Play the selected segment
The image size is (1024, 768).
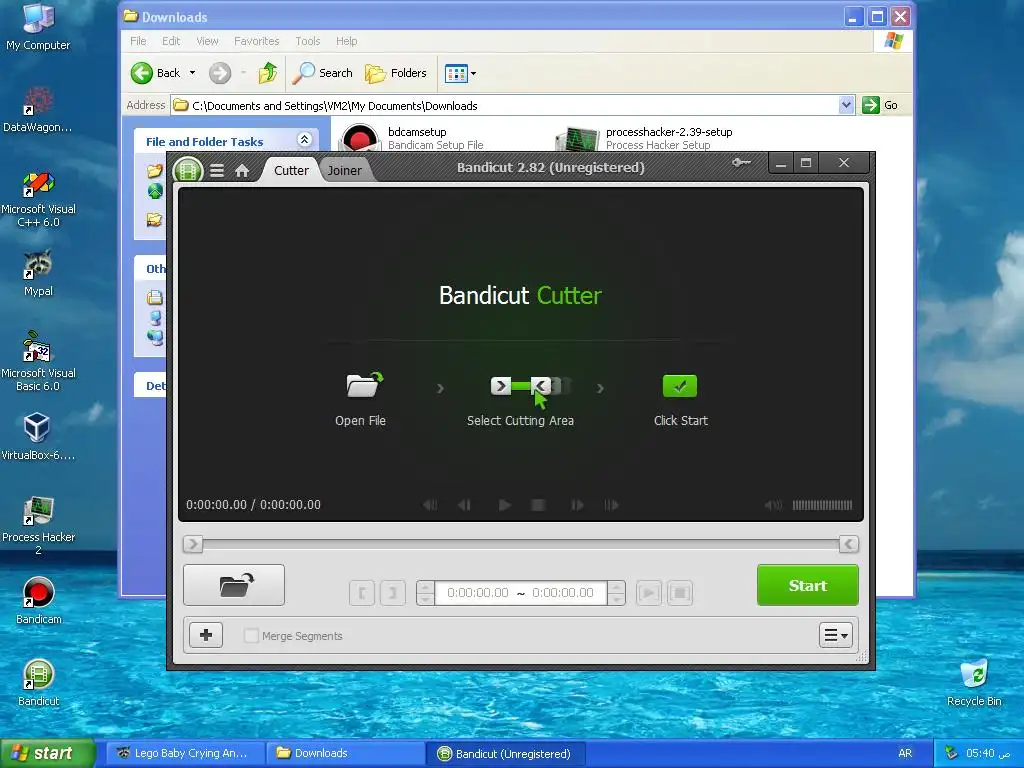tap(648, 593)
